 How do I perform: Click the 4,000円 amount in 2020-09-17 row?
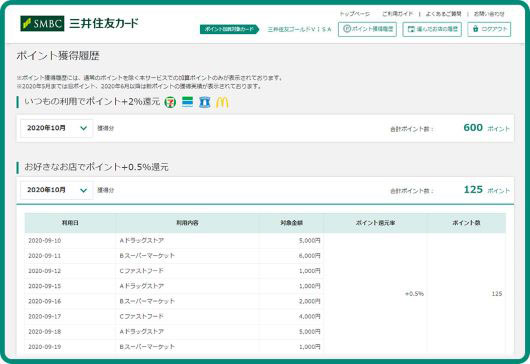point(310,317)
